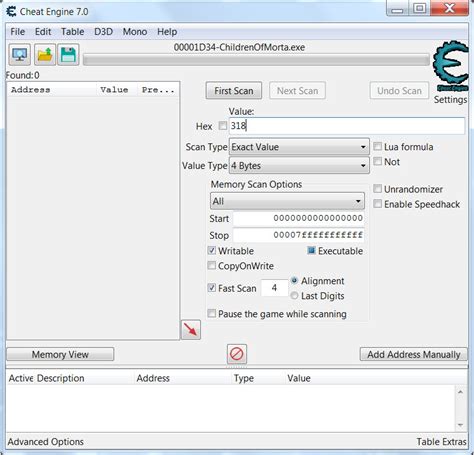Check Pause the game while scanning
The image size is (474, 455).
pyautogui.click(x=212, y=314)
